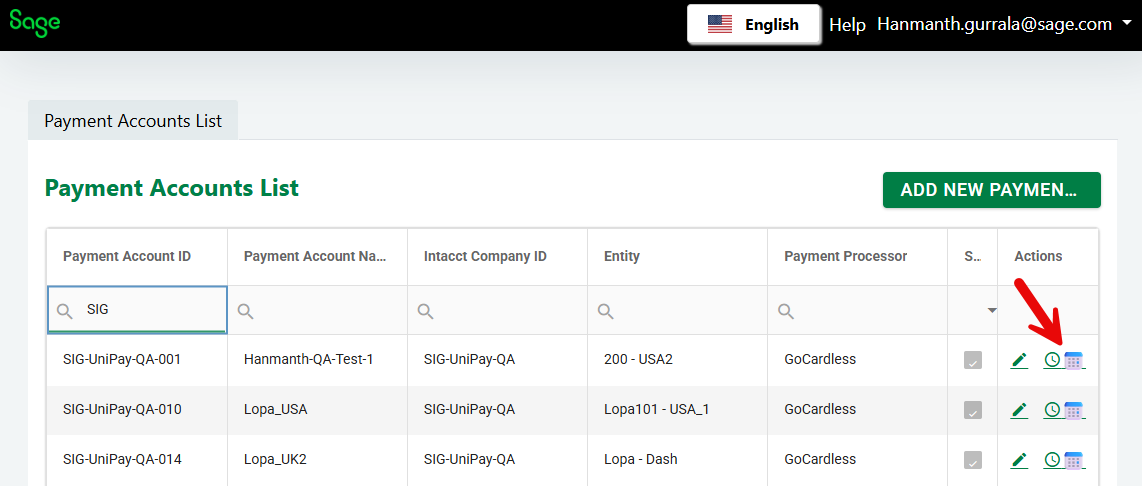This screenshot has width=1142, height=486.
Task: Click SIG-UniPay-QA company in Lopa_USA row
Action: 469,409
